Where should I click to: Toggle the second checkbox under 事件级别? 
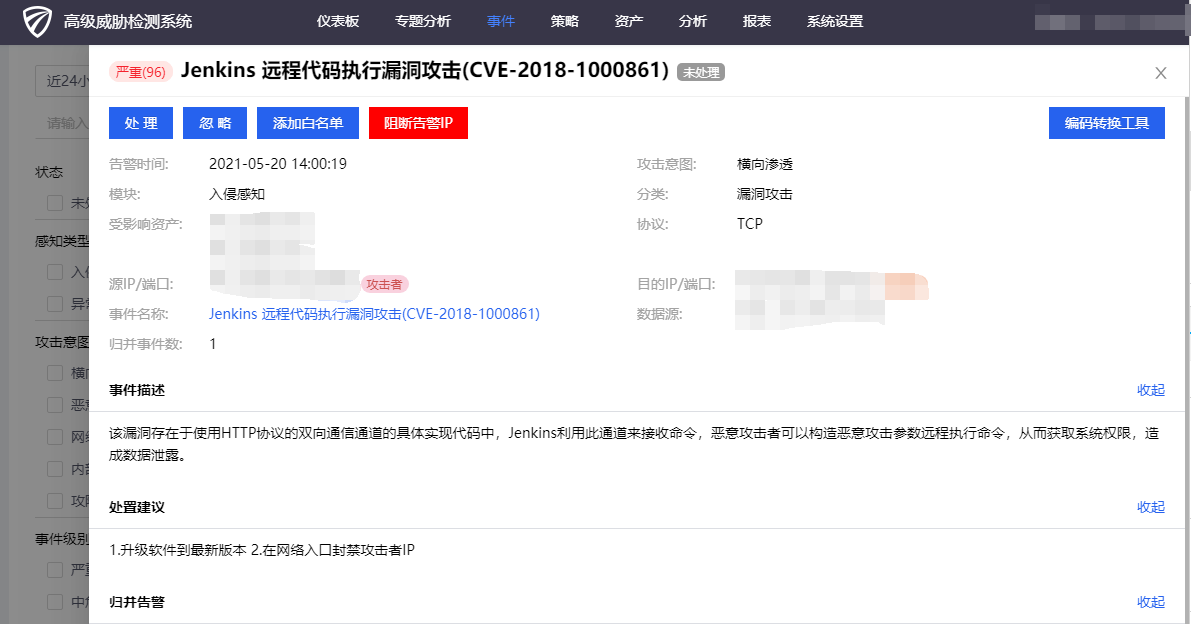[x=55, y=601]
